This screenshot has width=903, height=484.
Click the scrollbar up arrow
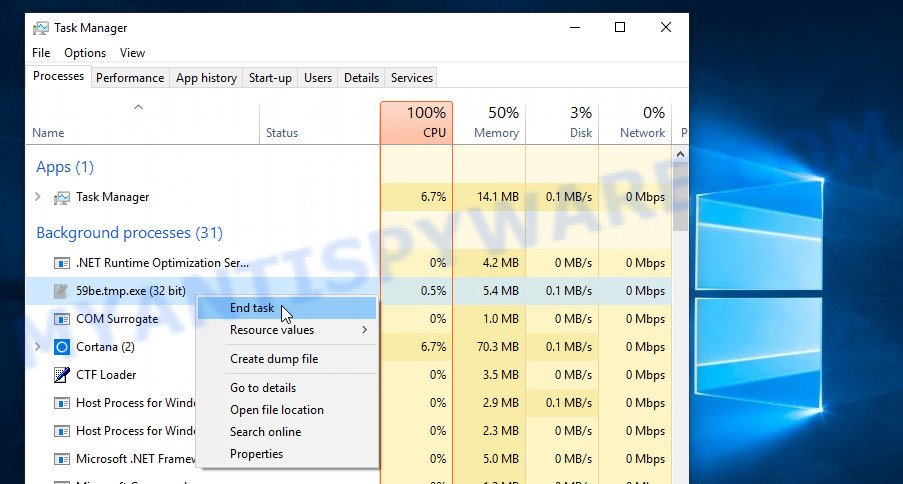tap(680, 154)
